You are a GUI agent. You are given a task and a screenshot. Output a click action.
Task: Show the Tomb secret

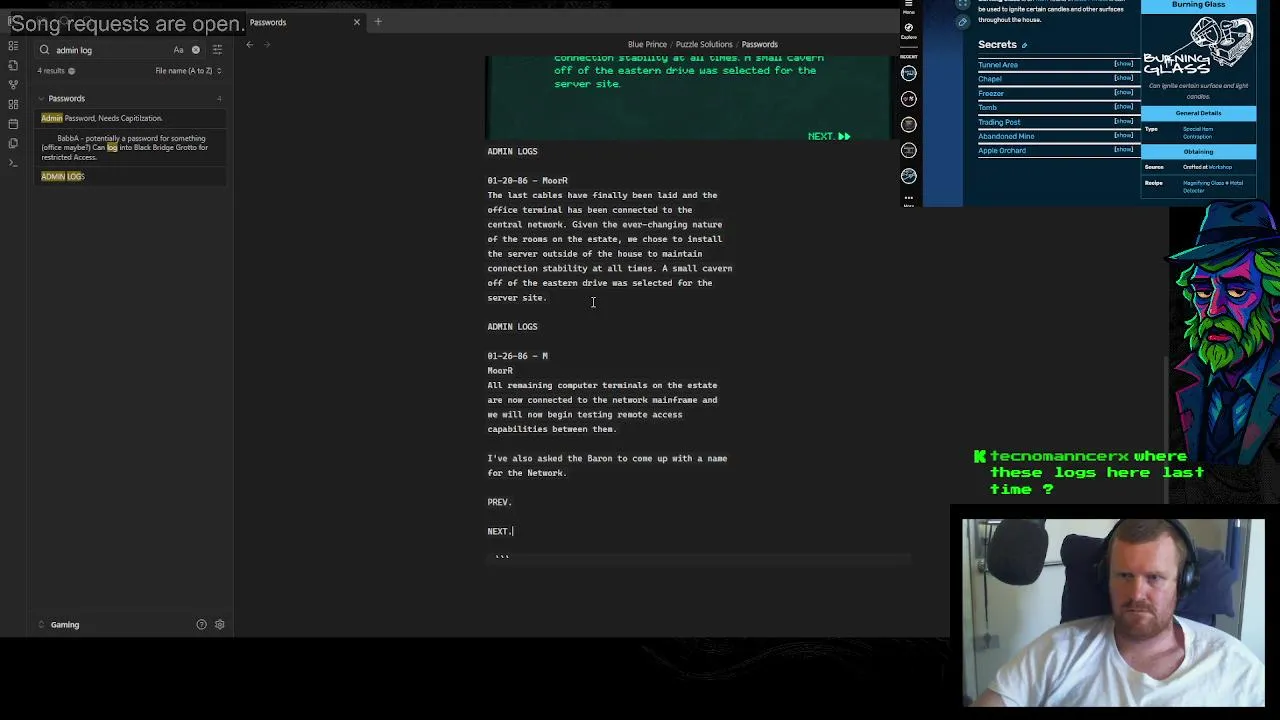[x=1123, y=106]
